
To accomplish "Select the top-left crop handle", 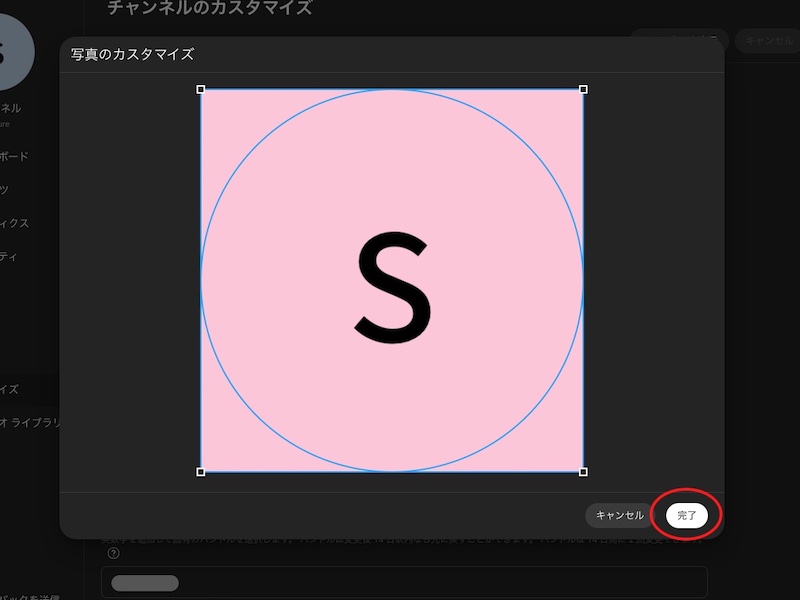I will (x=201, y=90).
